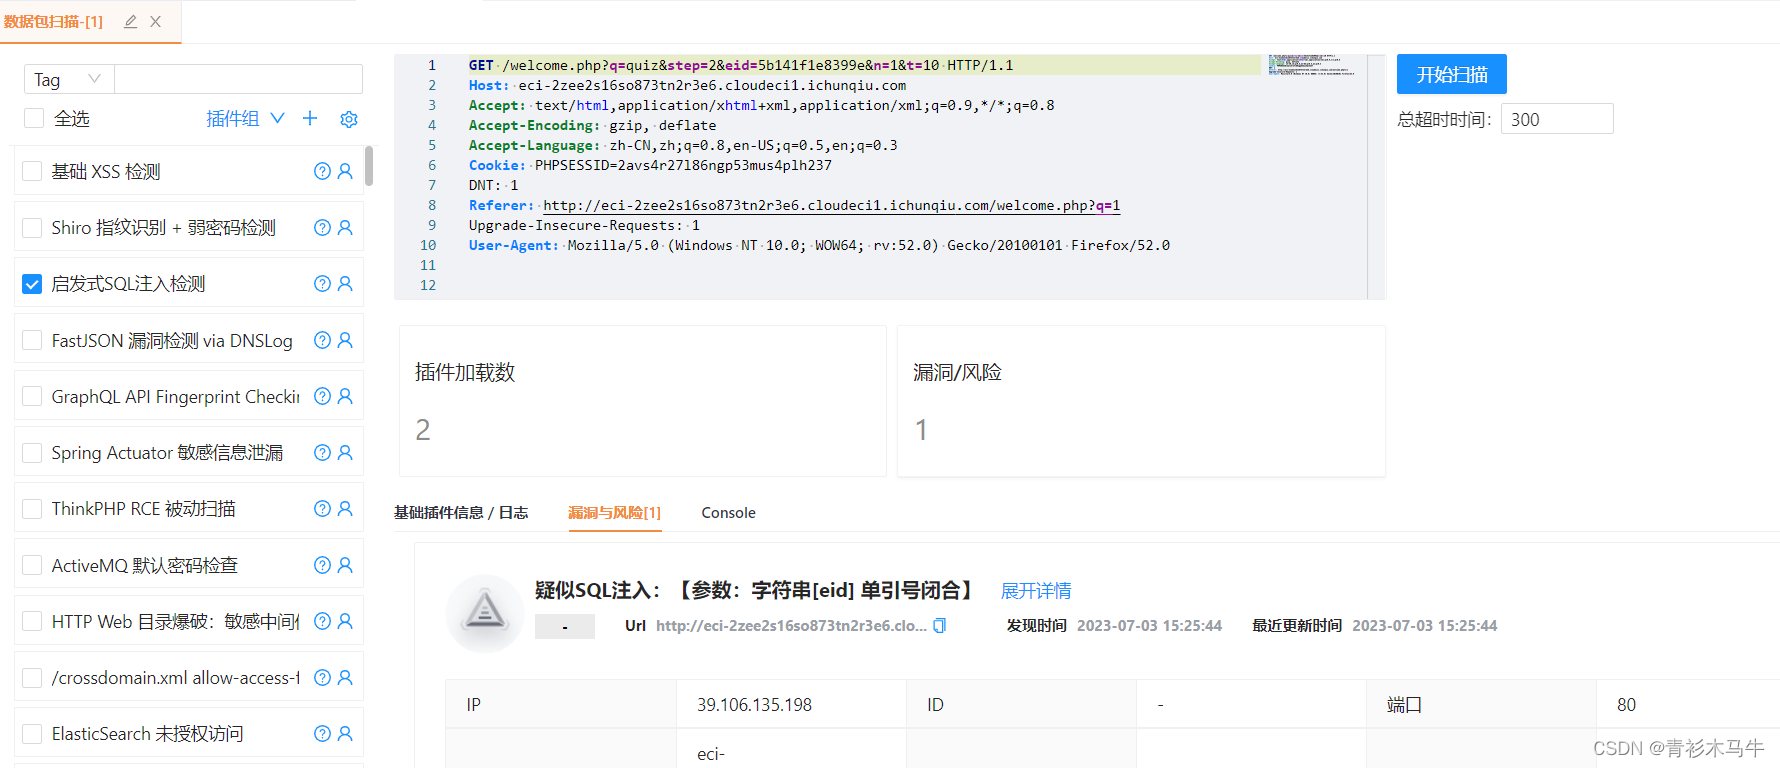Click the 漏洞/风险 count card

[1141, 401]
